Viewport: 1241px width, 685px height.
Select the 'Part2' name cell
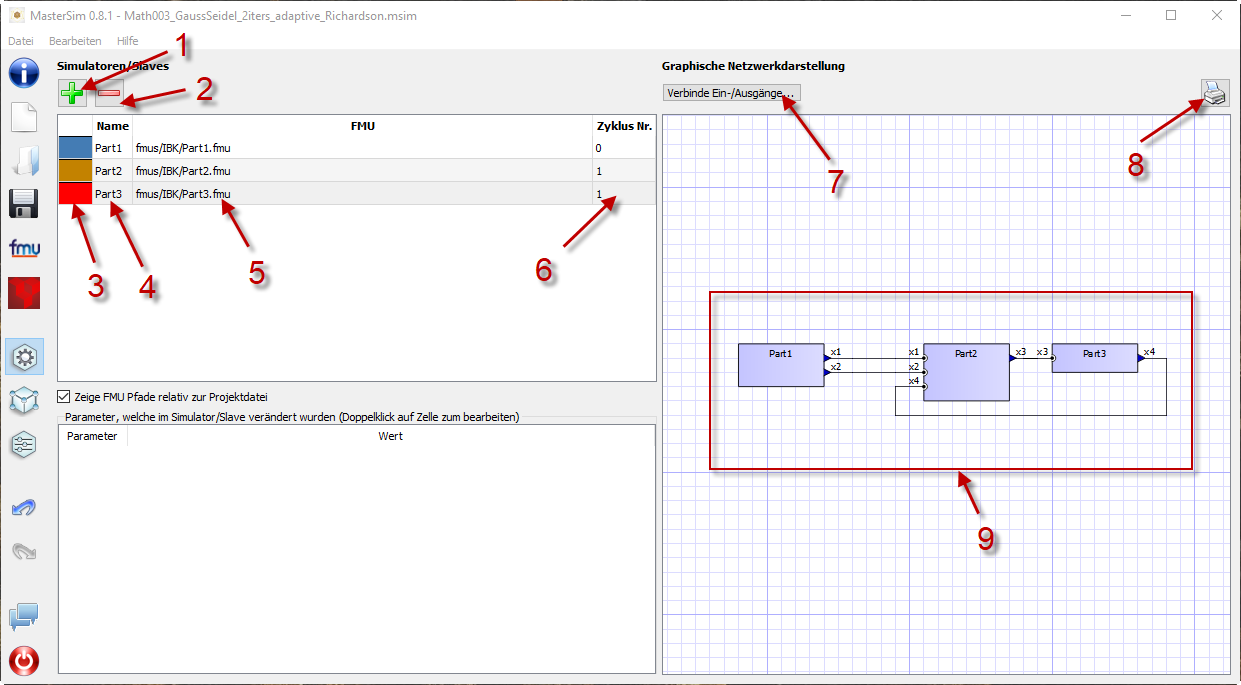pyautogui.click(x=112, y=171)
